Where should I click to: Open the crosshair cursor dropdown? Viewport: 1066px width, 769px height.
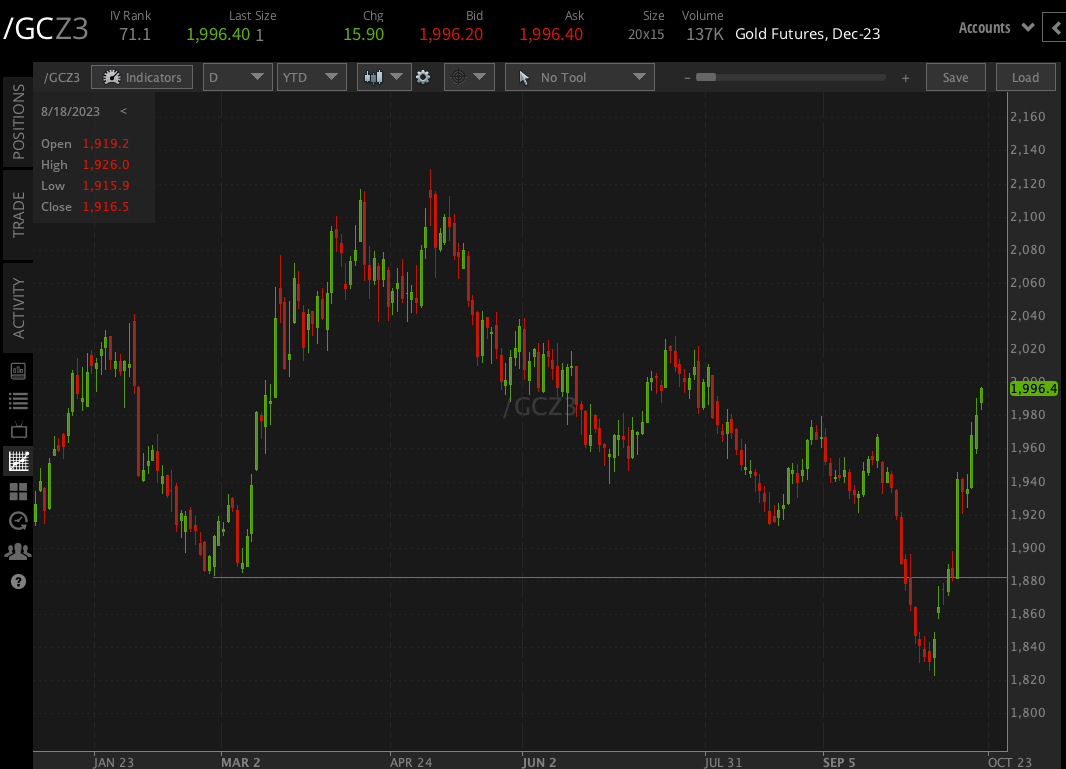[x=468, y=78]
